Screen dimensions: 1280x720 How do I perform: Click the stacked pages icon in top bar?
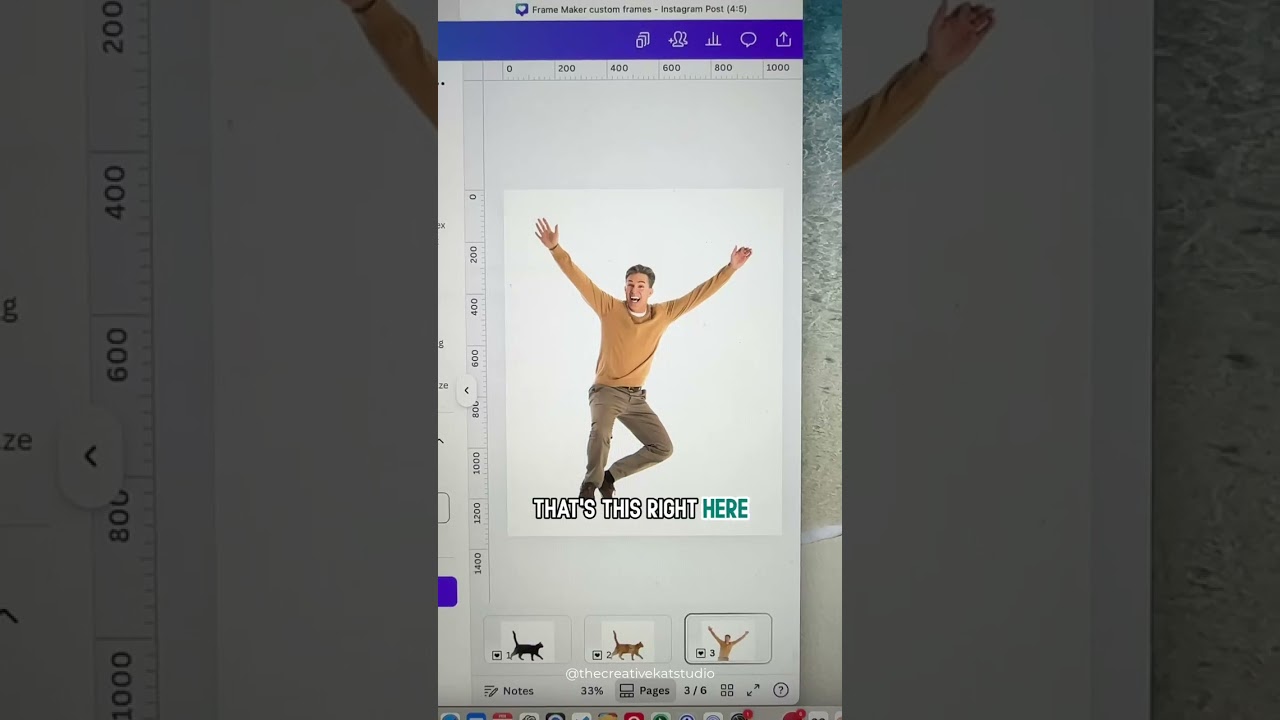click(643, 40)
